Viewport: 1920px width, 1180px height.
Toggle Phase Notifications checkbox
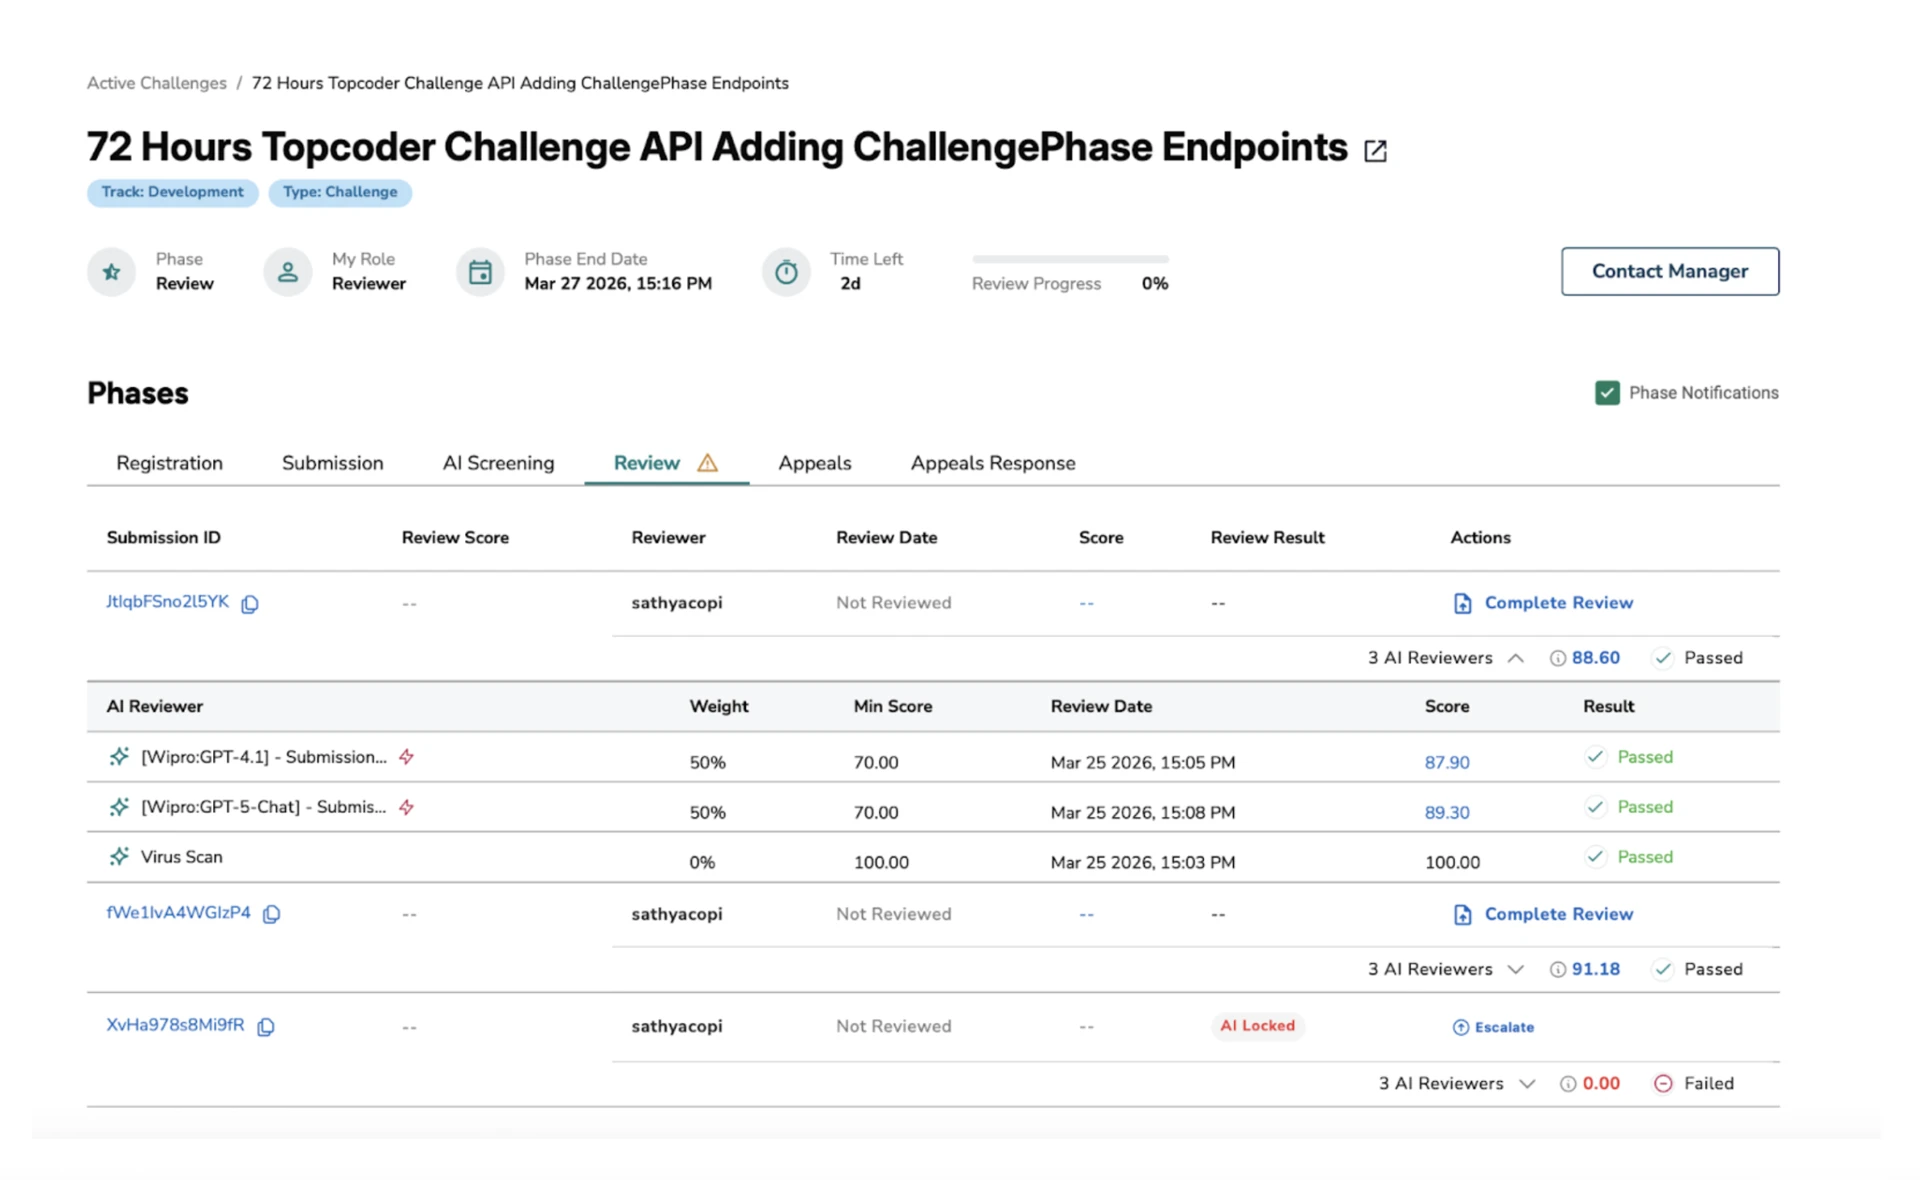coord(1607,393)
